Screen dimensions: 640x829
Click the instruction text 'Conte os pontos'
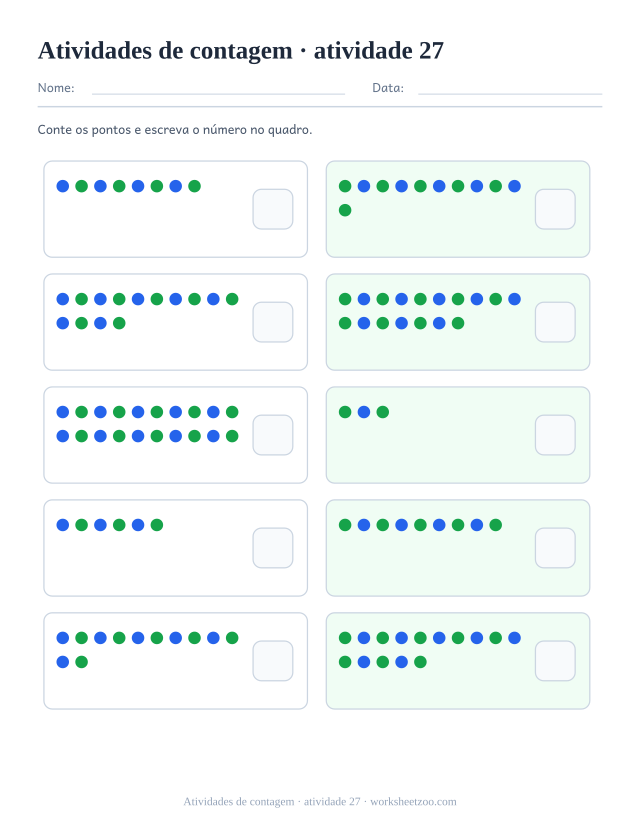coord(84,130)
